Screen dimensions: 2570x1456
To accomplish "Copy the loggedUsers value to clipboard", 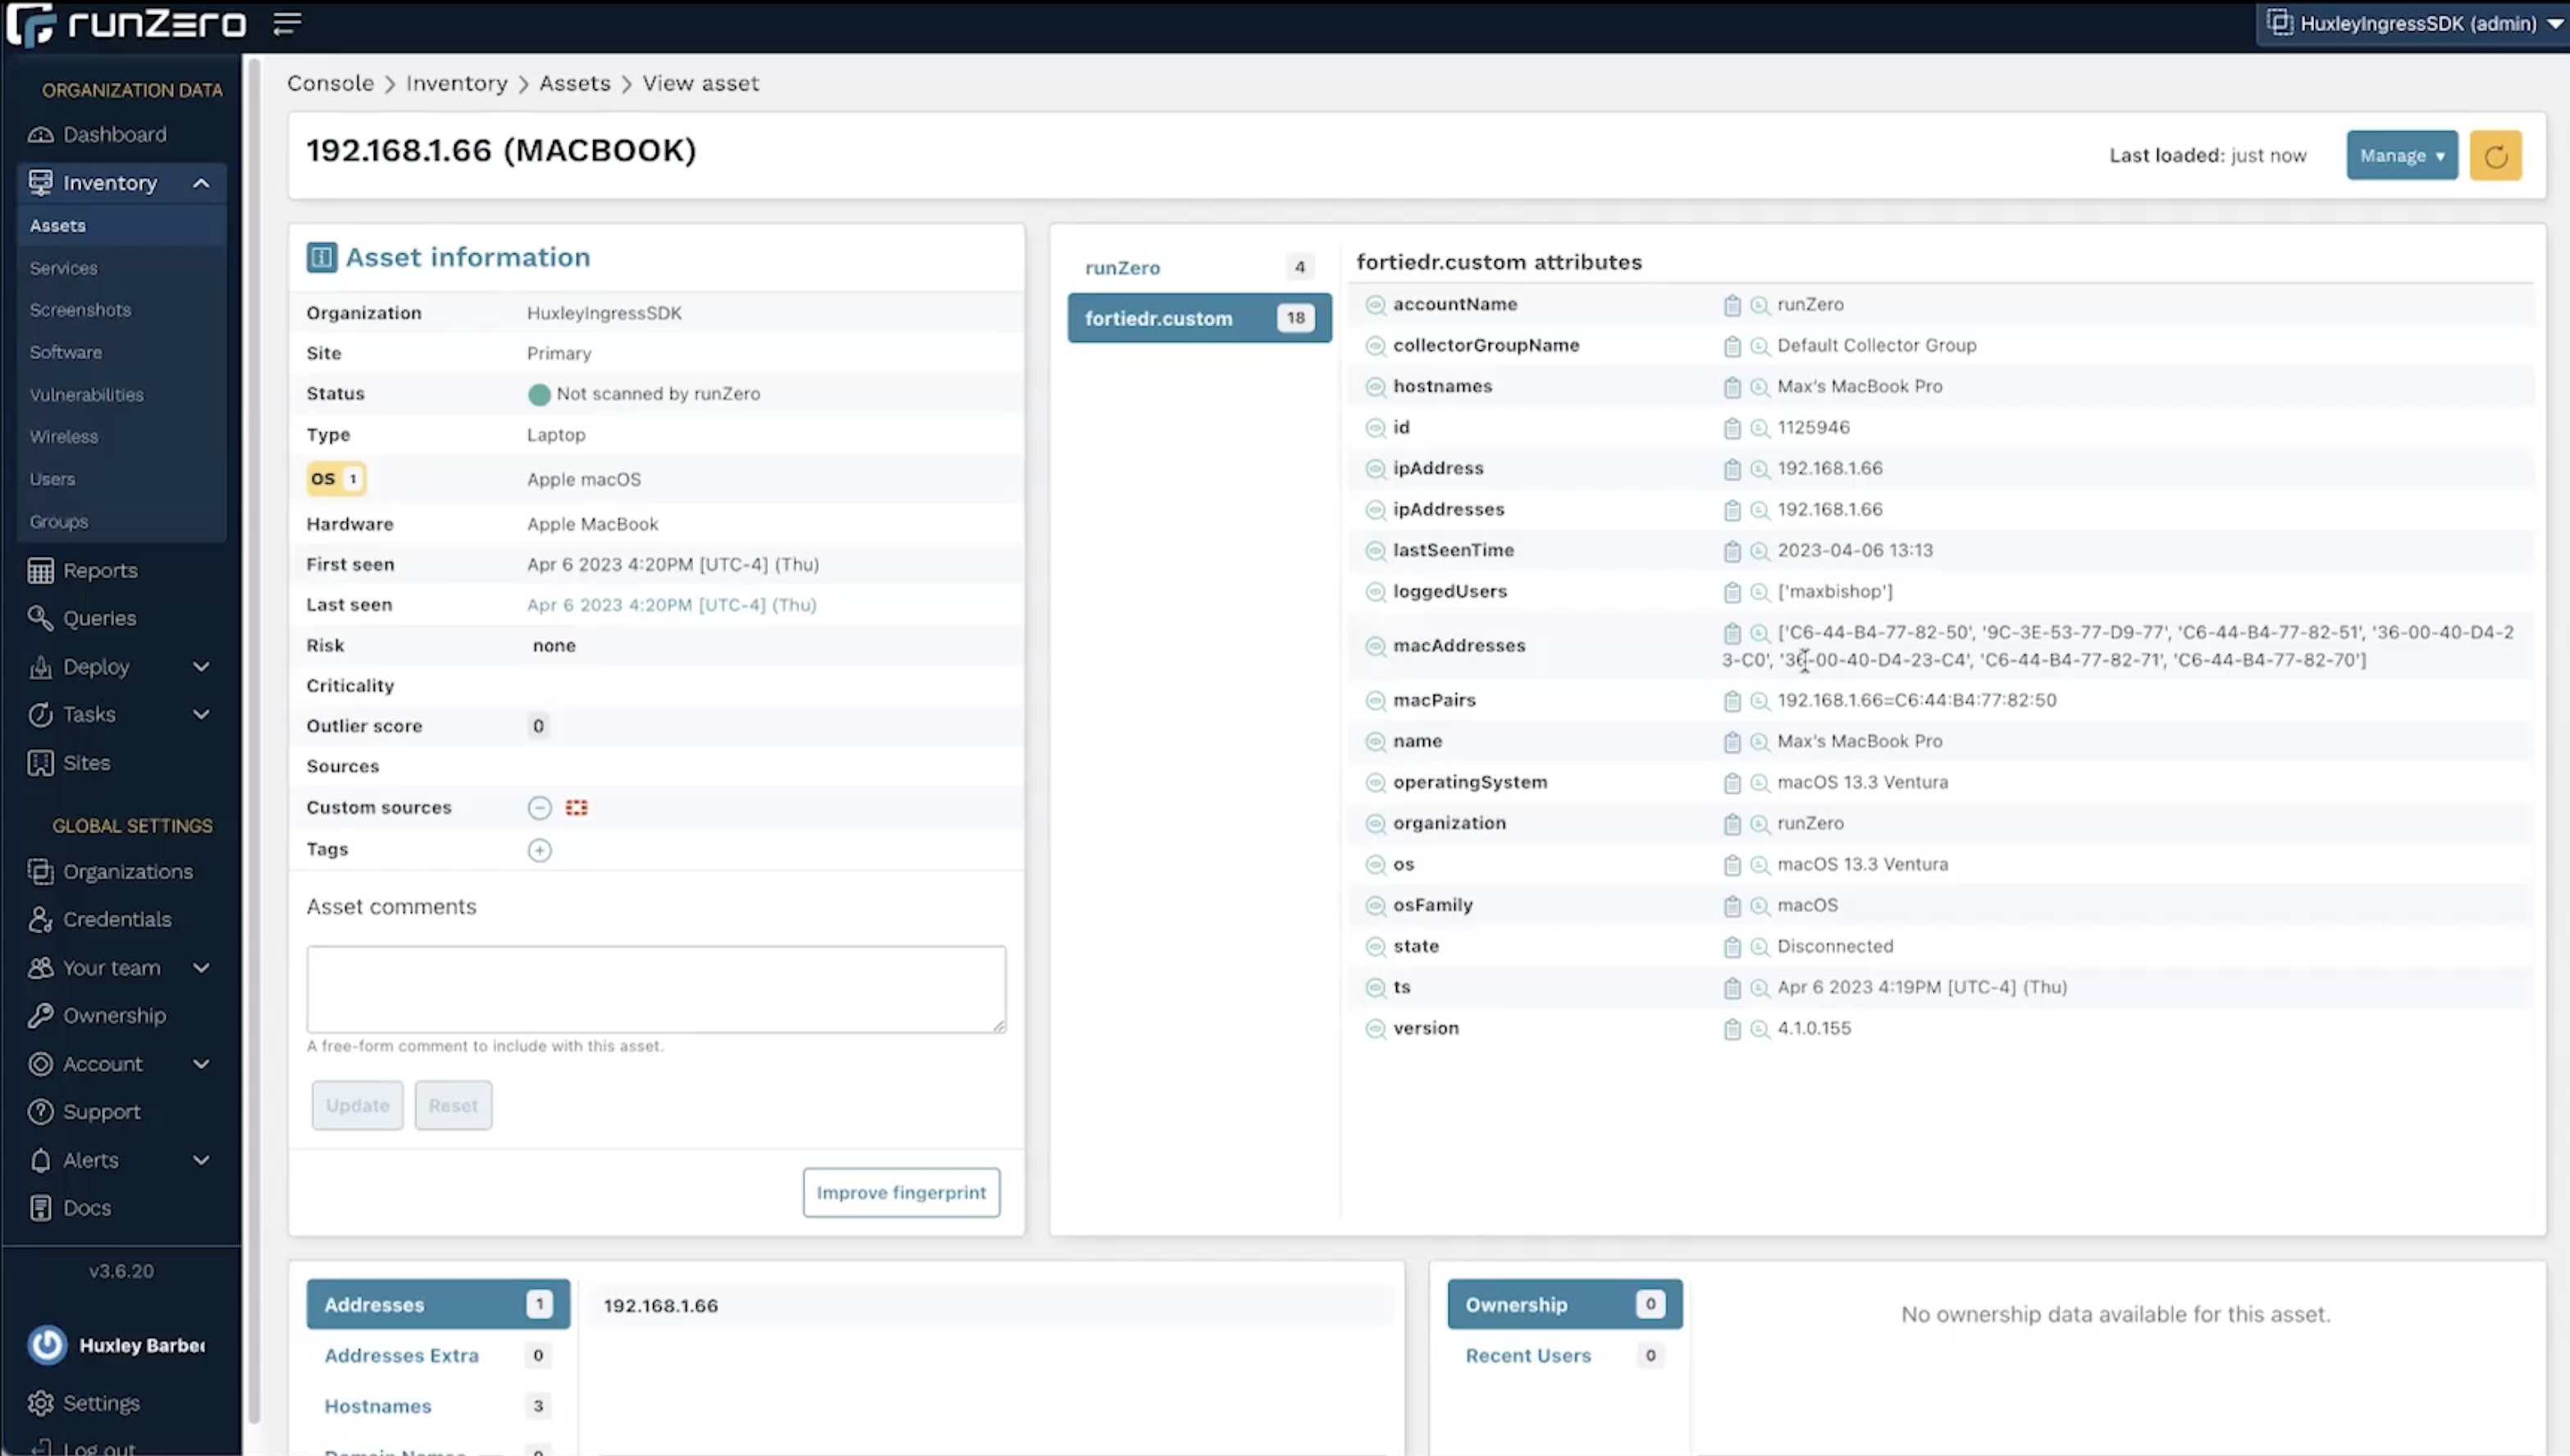I will coord(1732,592).
